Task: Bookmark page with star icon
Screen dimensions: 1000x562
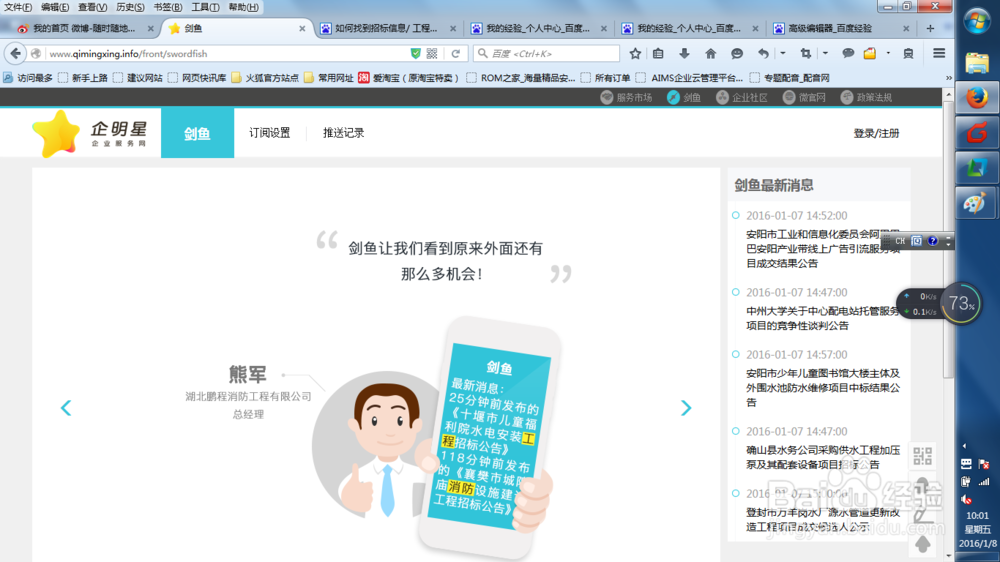Action: [x=635, y=54]
